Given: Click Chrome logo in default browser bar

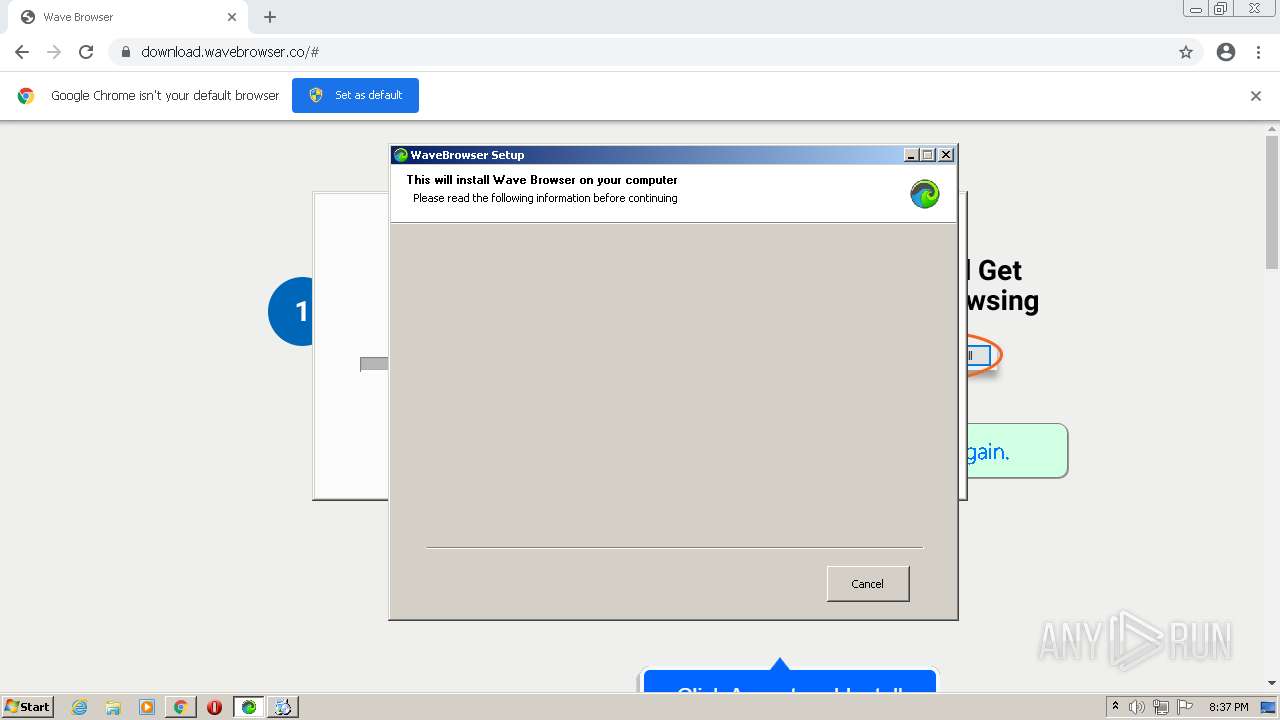Looking at the screenshot, I should pos(26,96).
